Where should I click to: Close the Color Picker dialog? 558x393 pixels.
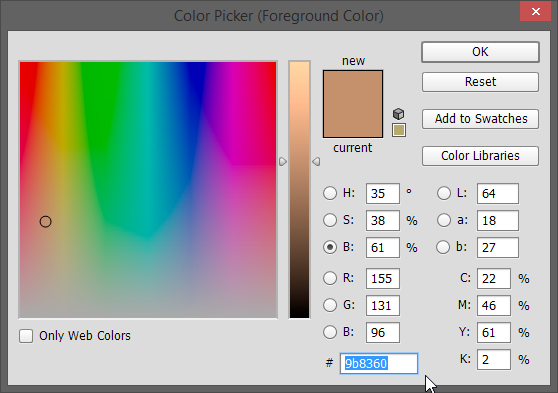coord(536,11)
